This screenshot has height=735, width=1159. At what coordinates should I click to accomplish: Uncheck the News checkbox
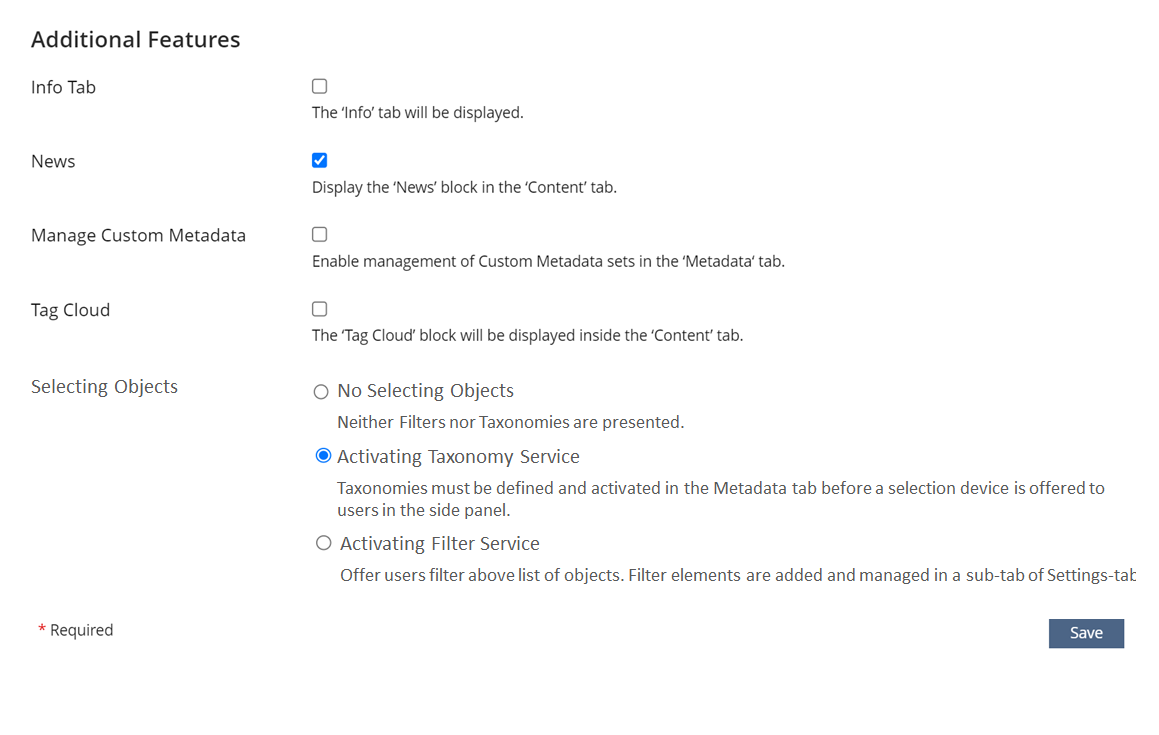tap(320, 161)
